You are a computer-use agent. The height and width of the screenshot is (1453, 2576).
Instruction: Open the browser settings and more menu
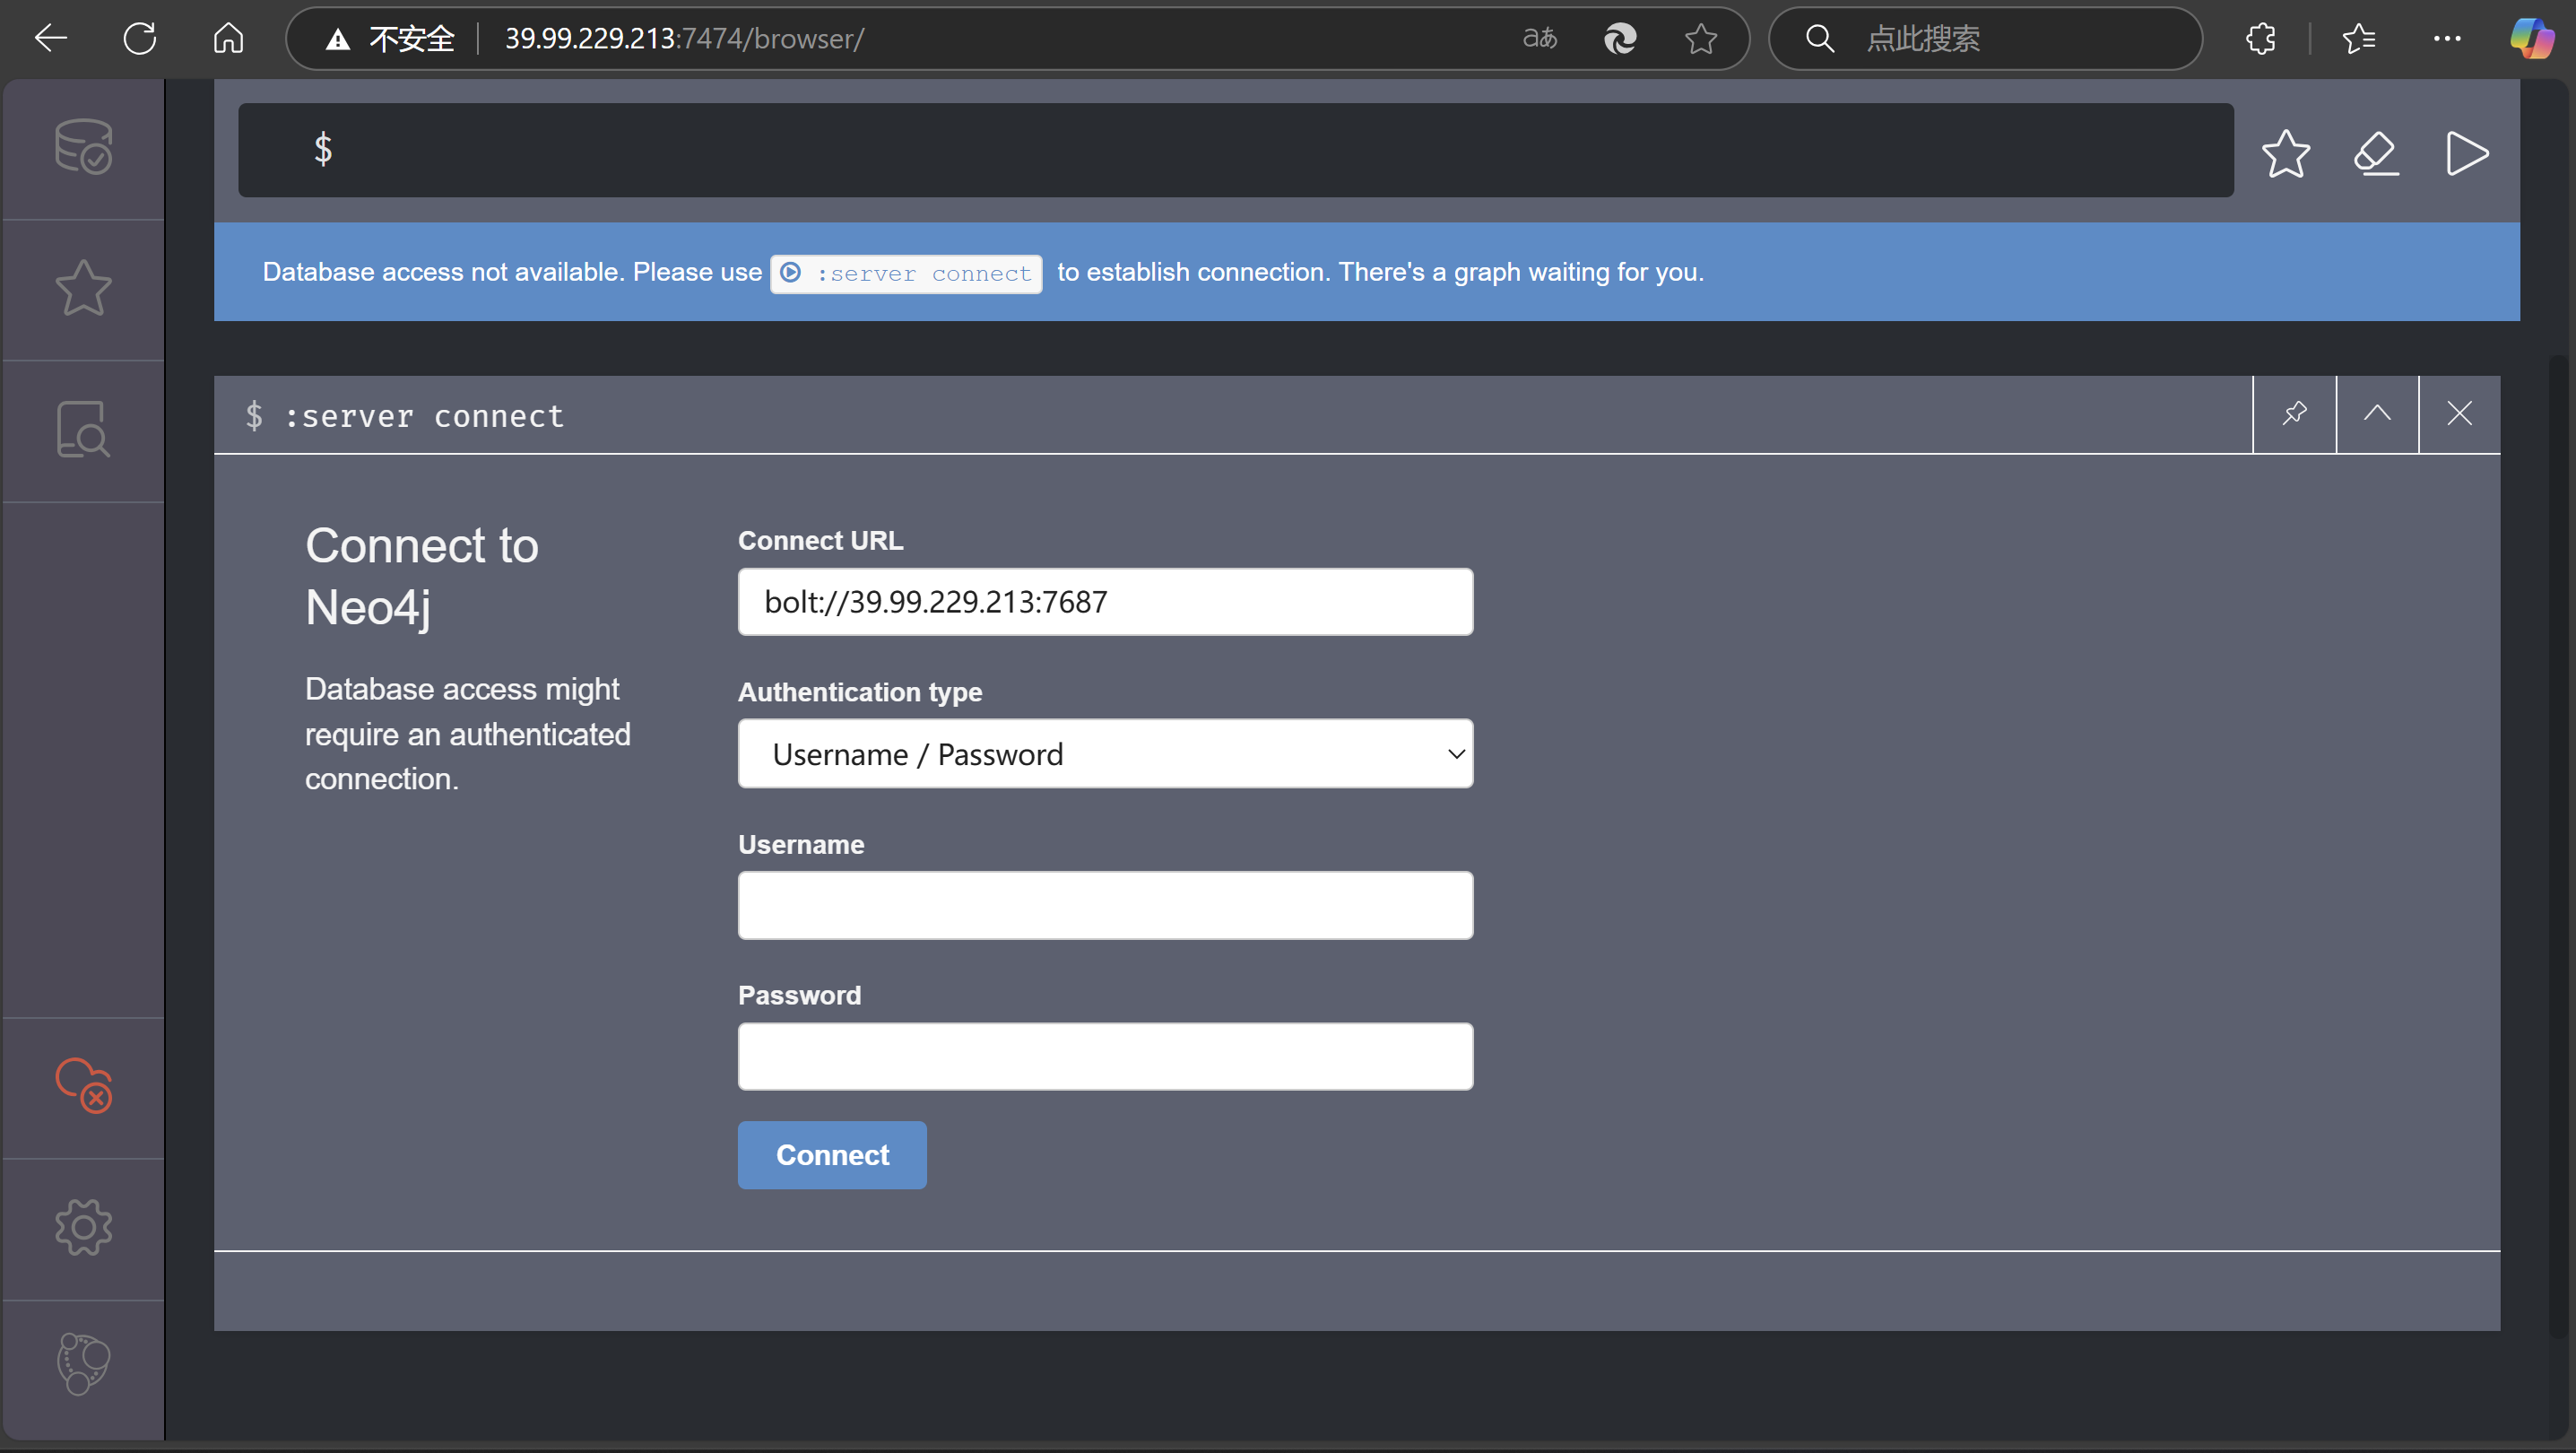click(2447, 38)
